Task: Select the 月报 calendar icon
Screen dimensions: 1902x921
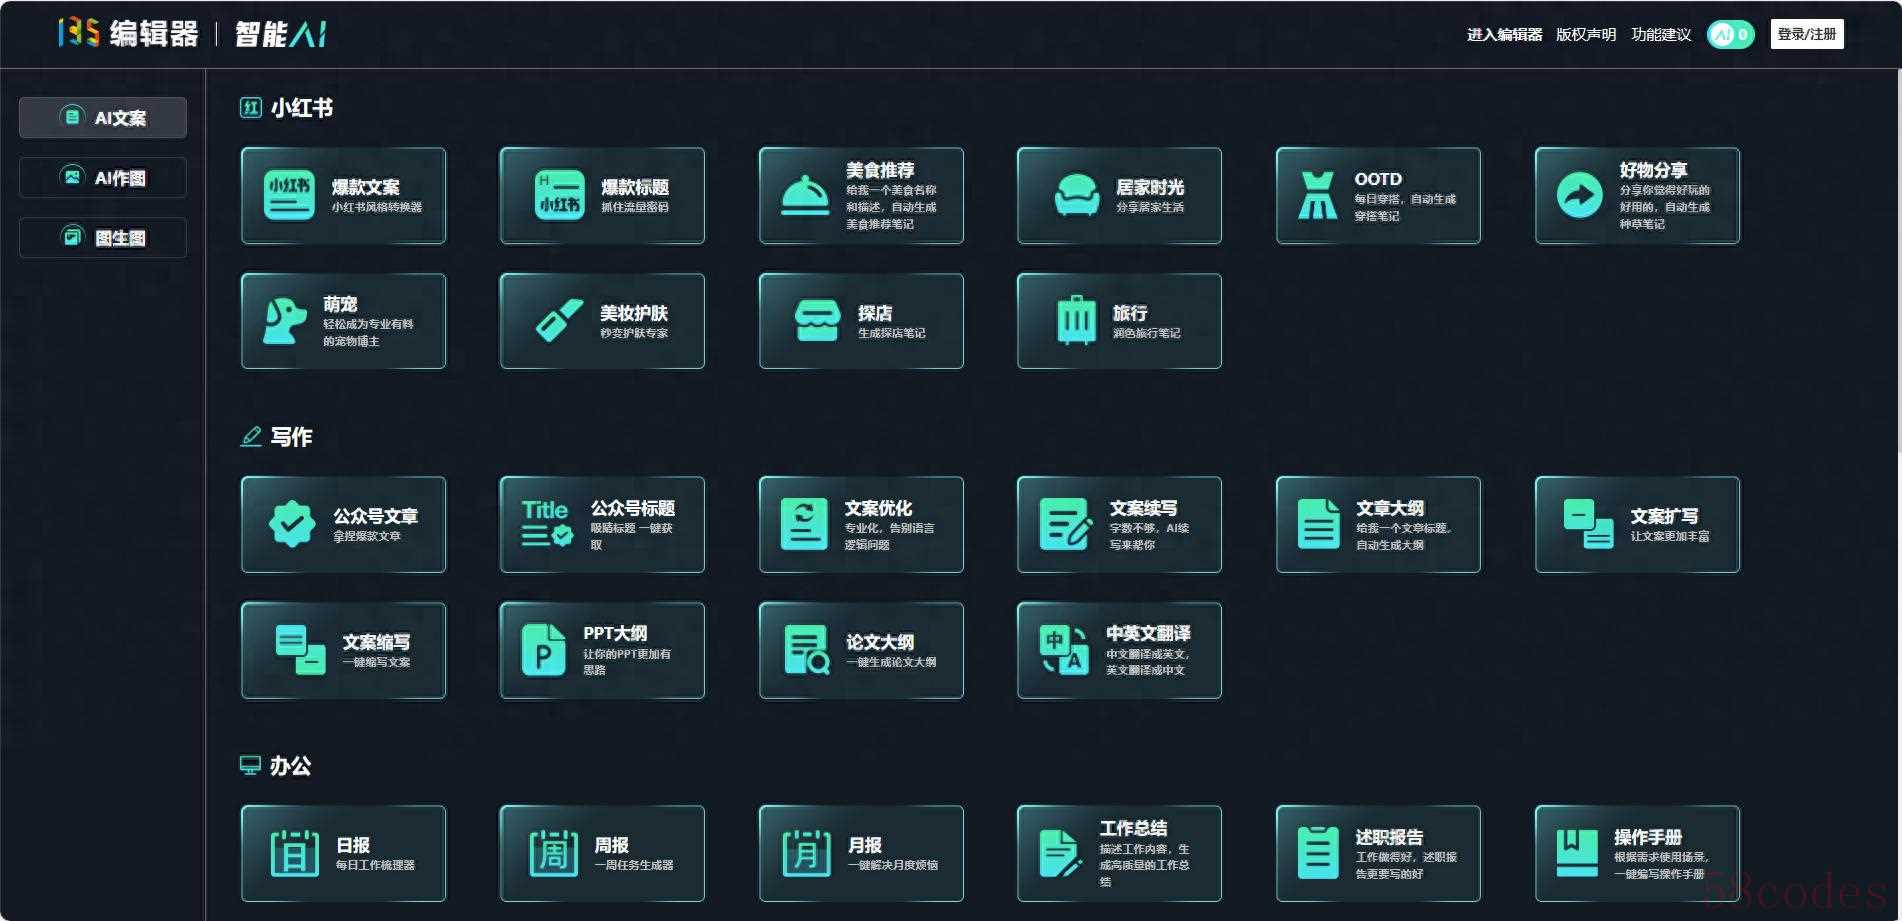Action: click(806, 853)
